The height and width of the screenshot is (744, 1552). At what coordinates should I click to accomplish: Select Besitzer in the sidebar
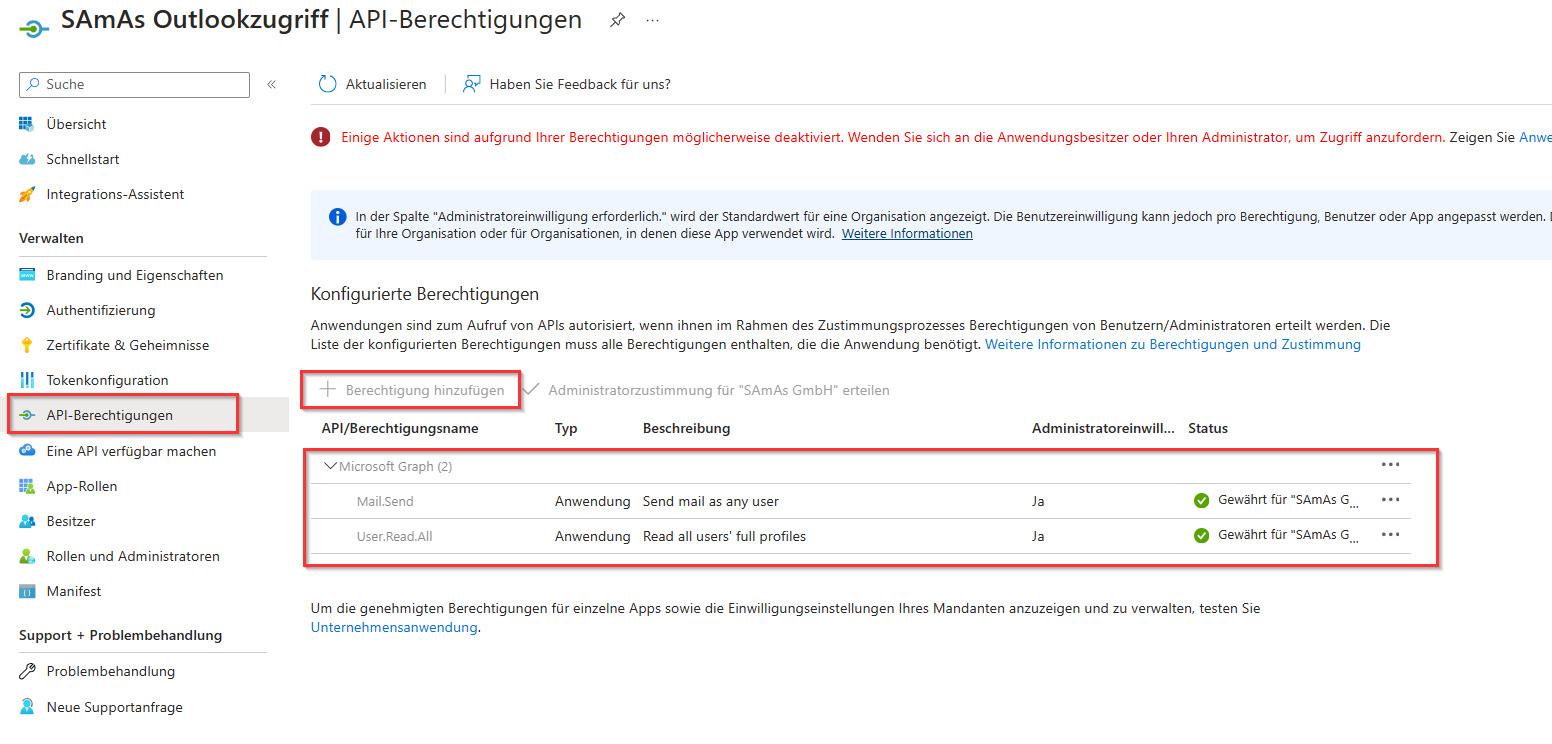coord(71,521)
